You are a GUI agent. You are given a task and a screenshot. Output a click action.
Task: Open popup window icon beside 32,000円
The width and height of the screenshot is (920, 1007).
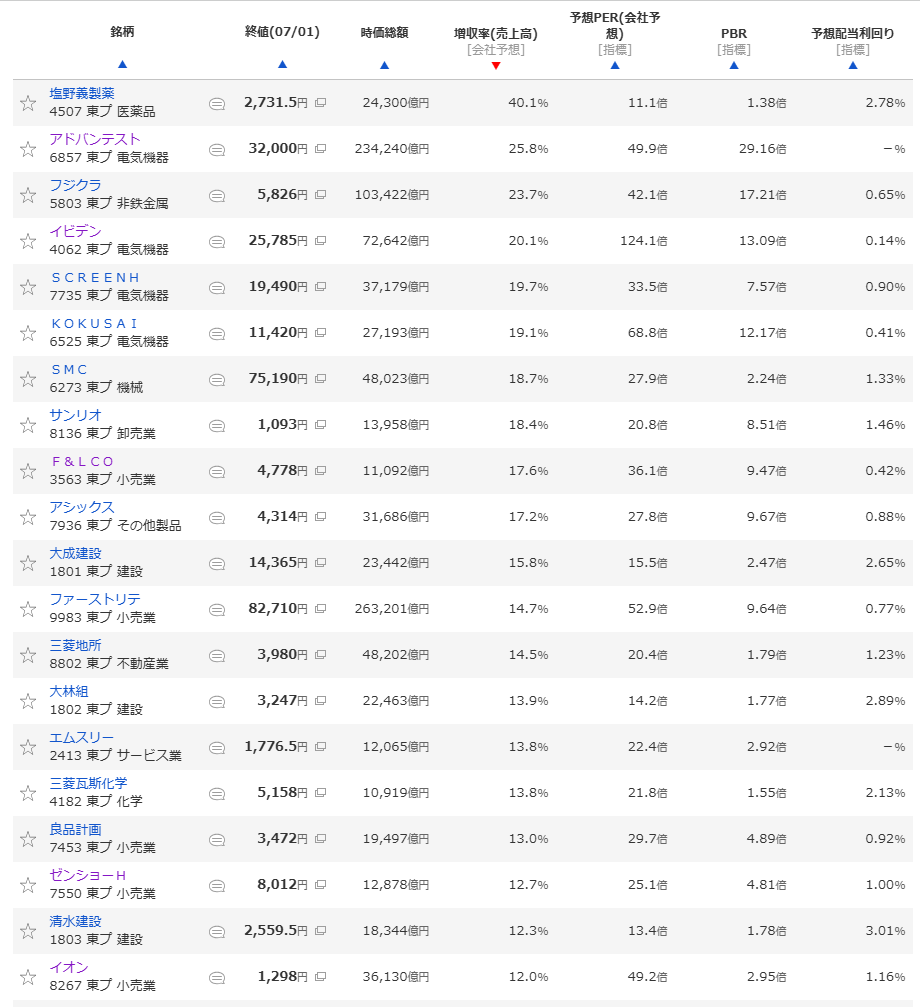pos(320,148)
